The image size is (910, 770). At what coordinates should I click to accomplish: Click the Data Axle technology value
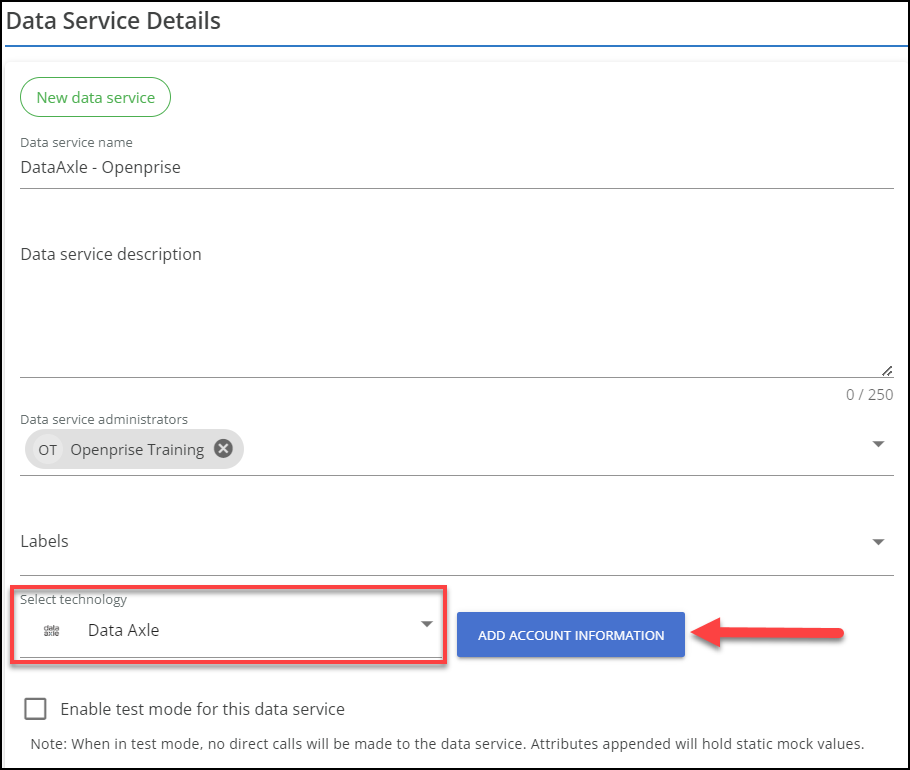[124, 630]
